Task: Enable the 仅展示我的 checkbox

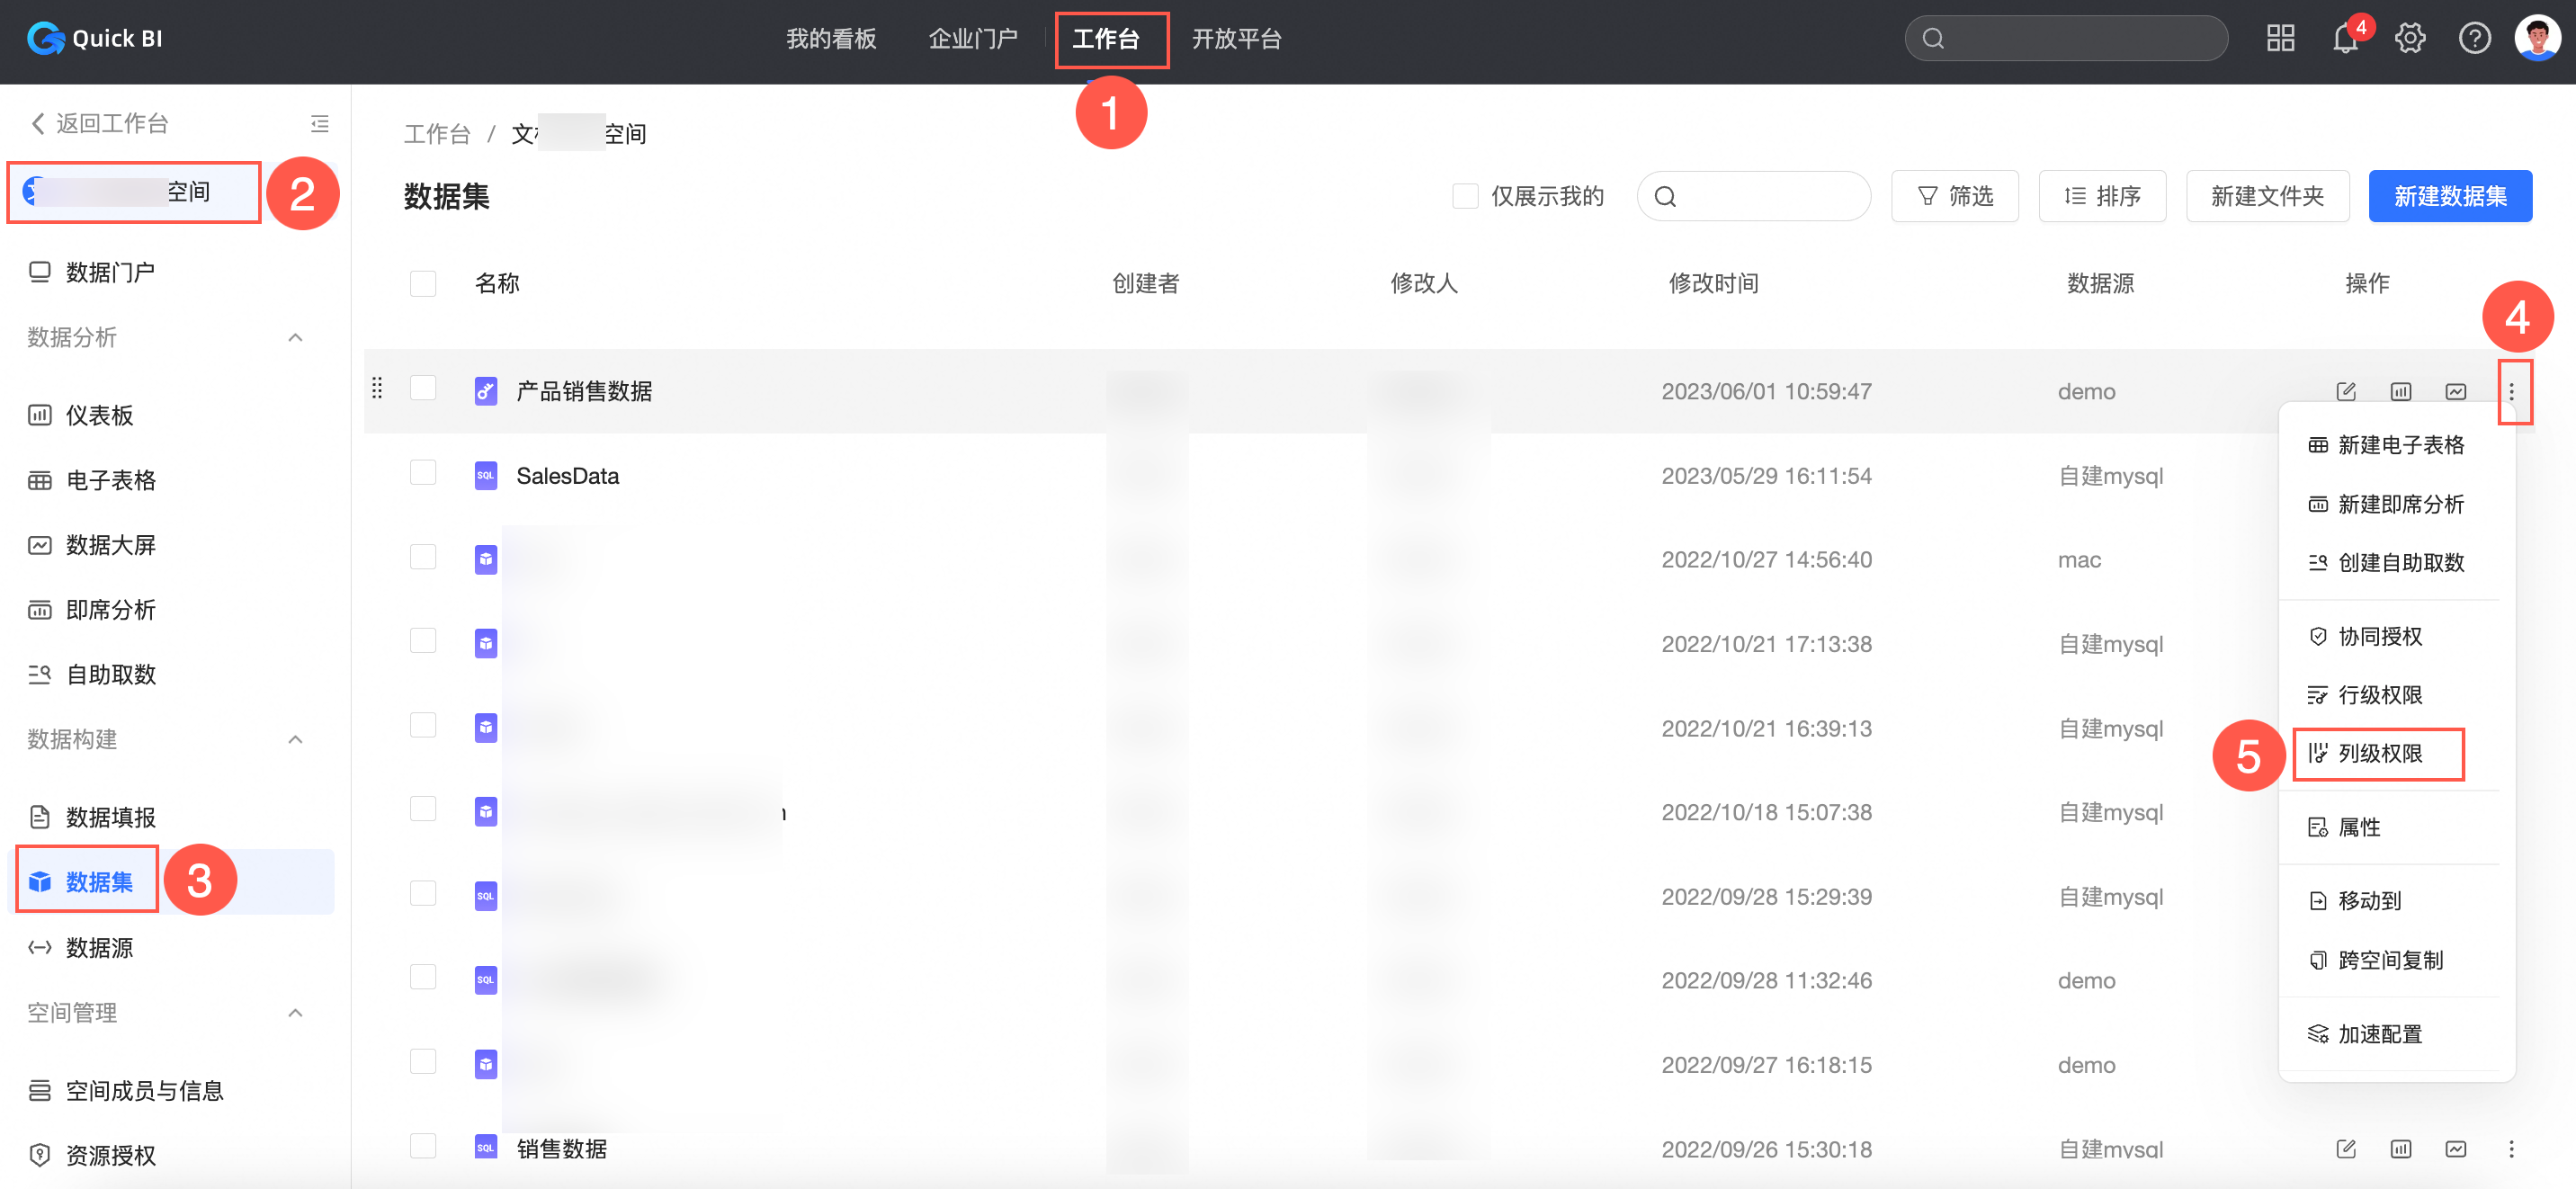Action: point(1465,196)
